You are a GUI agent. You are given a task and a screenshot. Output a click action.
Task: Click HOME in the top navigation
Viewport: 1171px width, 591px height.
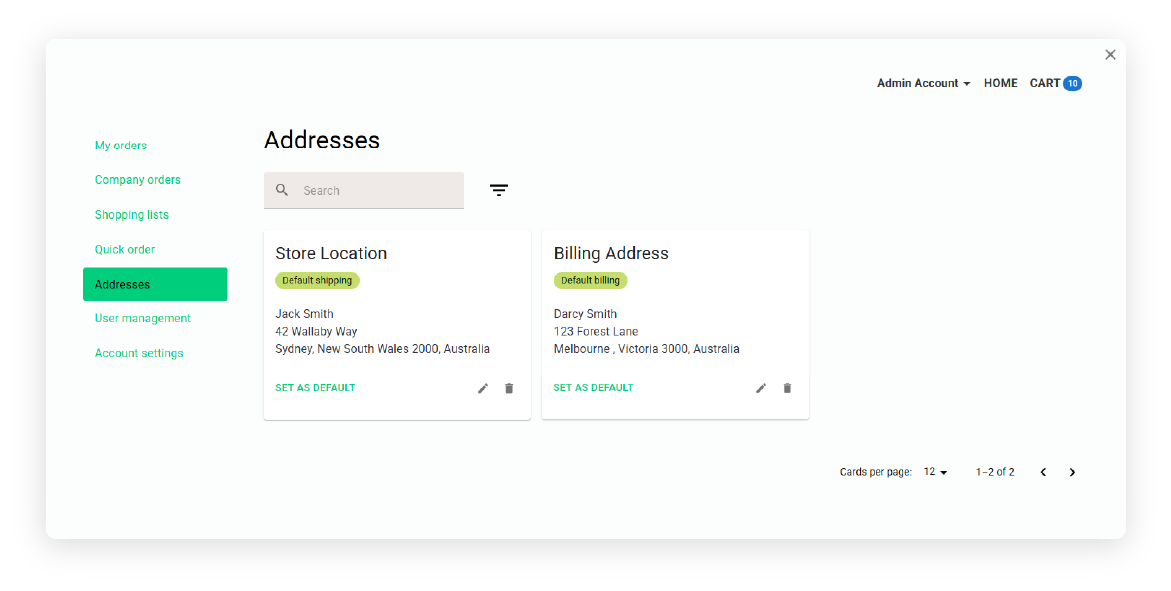click(x=1001, y=83)
